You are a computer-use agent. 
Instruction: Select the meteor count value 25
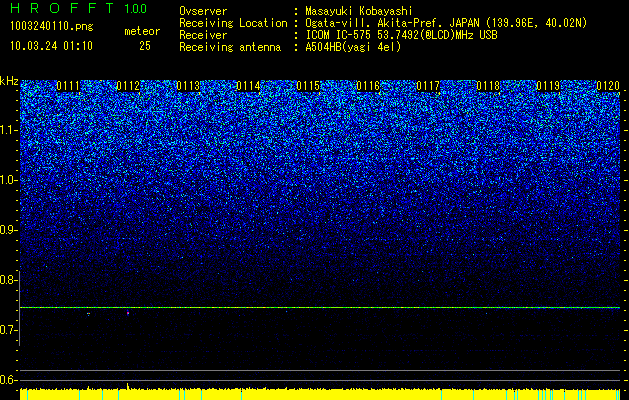click(145, 46)
